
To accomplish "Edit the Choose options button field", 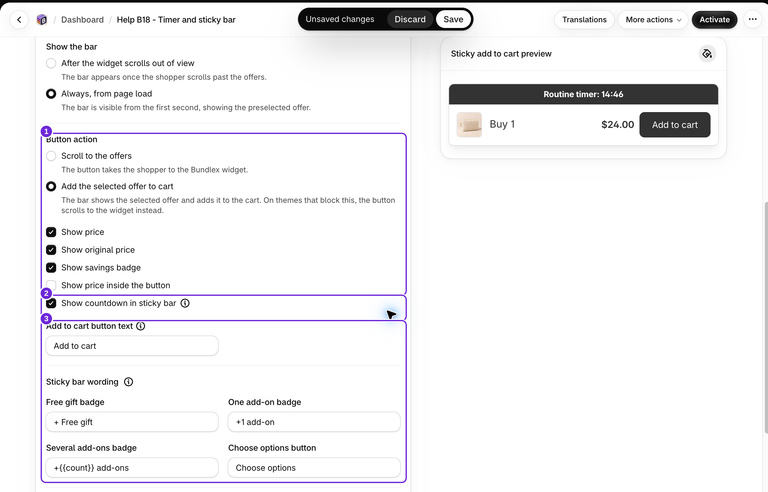I will [x=314, y=467].
